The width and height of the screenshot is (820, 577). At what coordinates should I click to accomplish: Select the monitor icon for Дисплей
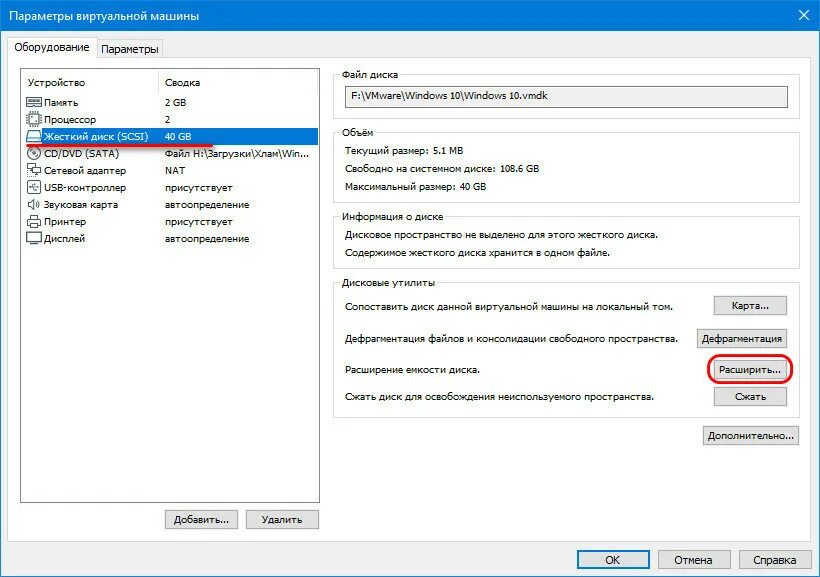point(33,239)
